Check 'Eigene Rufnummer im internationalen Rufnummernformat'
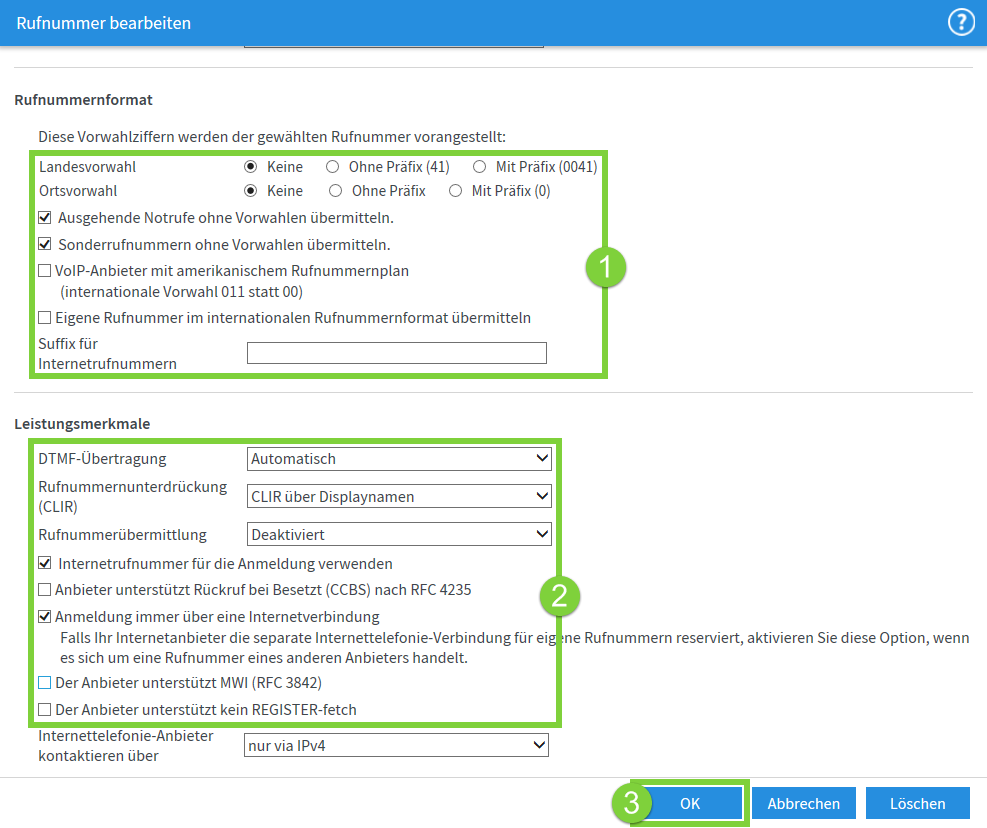The width and height of the screenshot is (987, 828). (x=45, y=318)
